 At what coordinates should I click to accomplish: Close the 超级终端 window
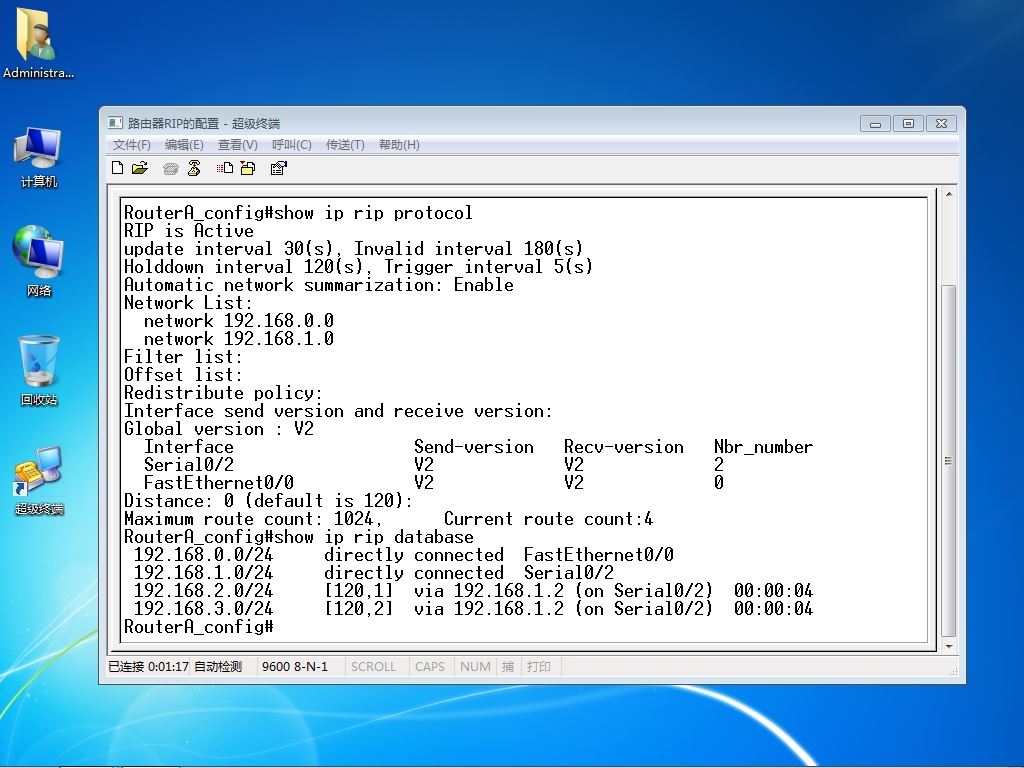point(941,123)
